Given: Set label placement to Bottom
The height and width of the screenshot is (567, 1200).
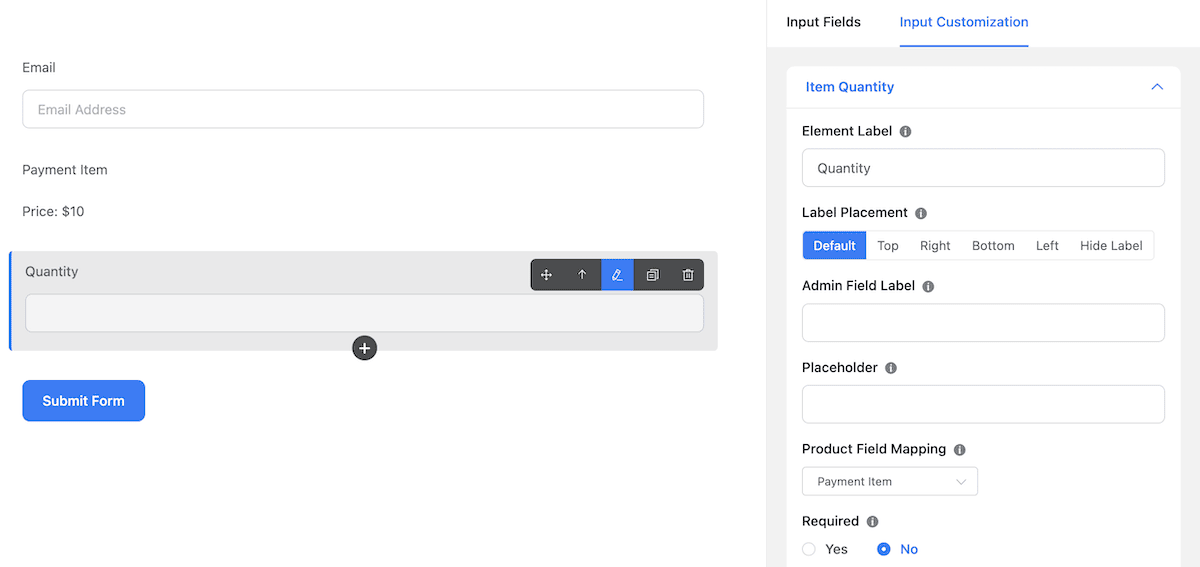Looking at the screenshot, I should 993,246.
